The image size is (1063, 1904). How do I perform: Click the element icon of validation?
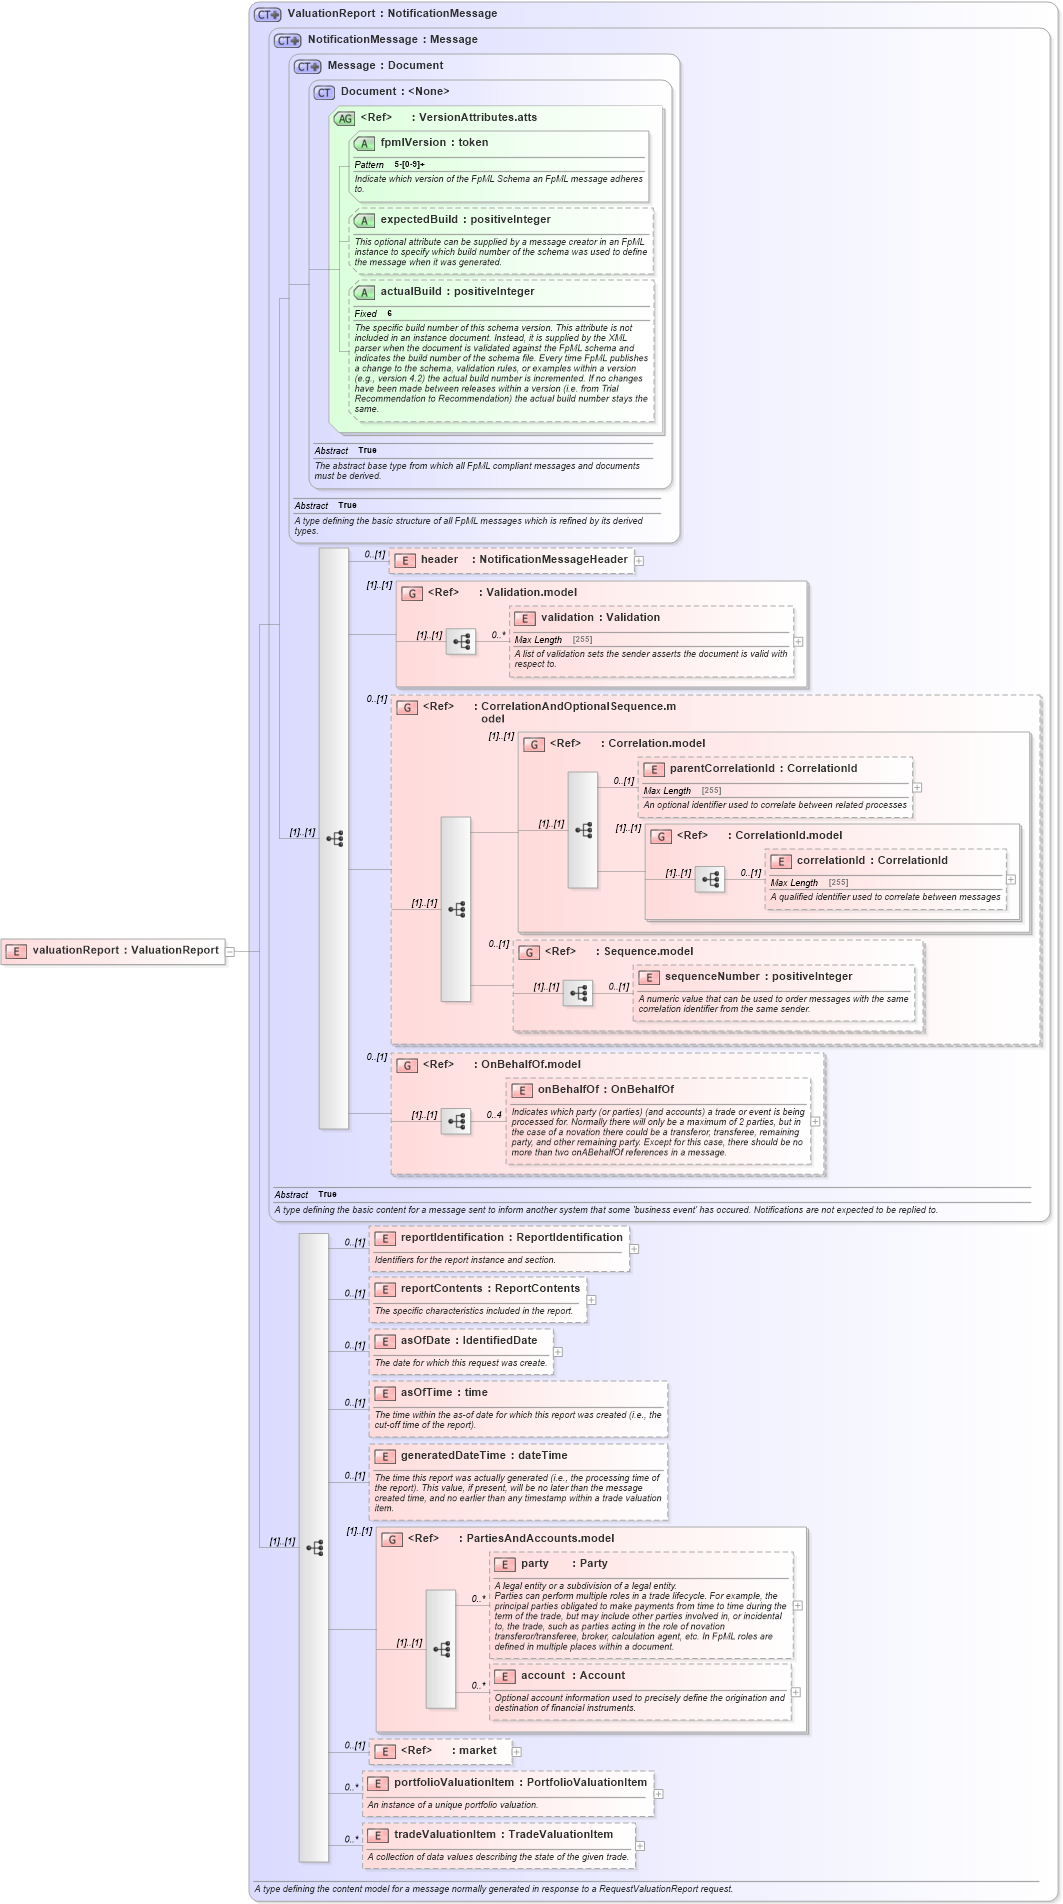525,618
